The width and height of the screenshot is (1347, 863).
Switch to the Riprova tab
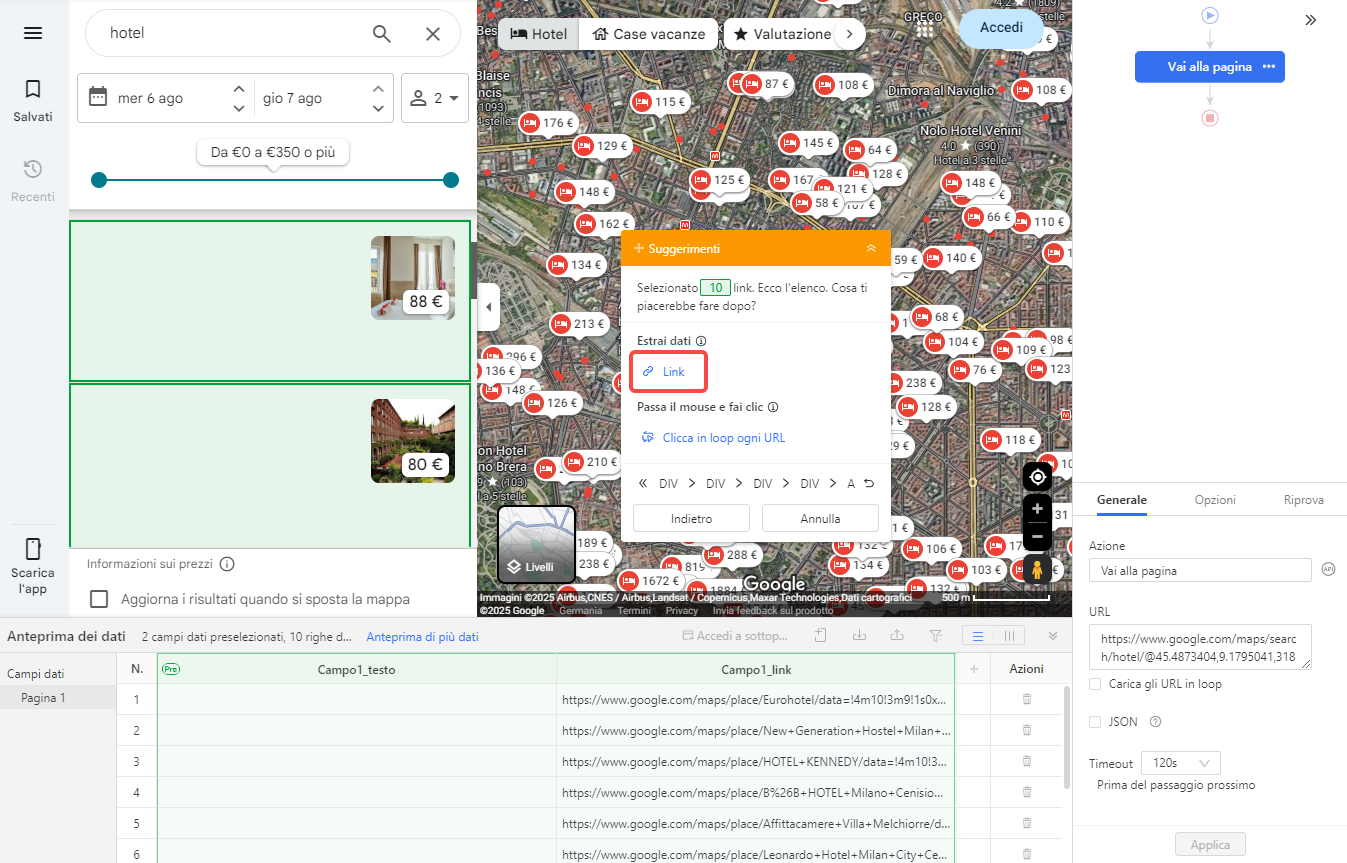(x=1303, y=500)
